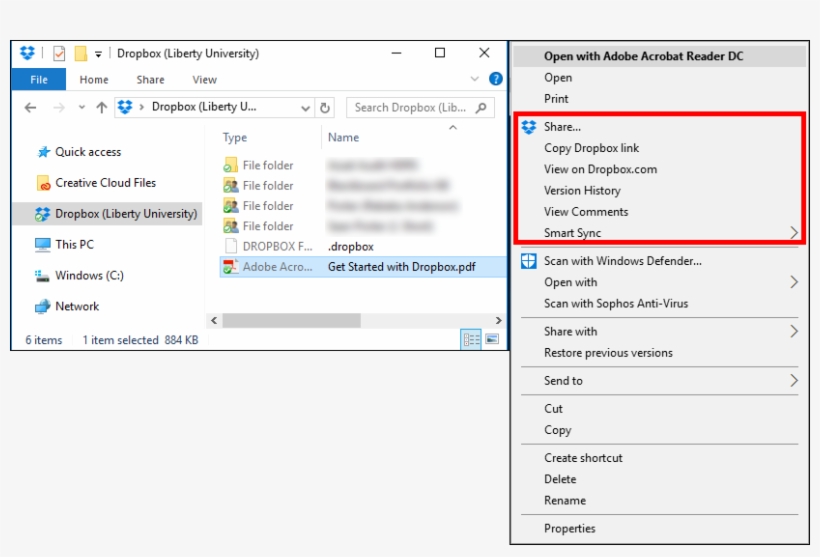820x557 pixels.
Task: Click the Forward navigation arrow
Action: 59,108
